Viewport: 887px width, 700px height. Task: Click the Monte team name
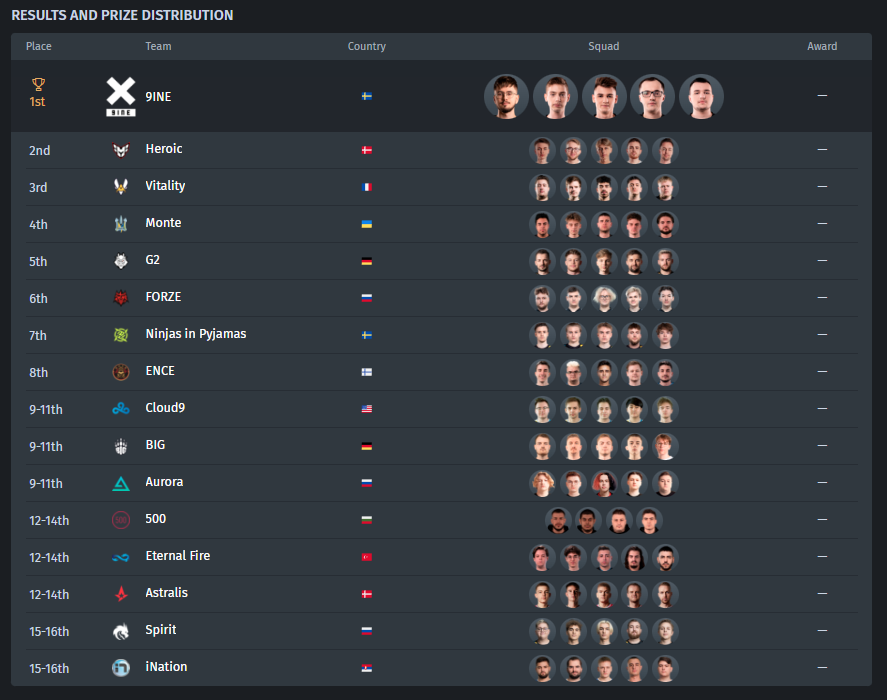pyautogui.click(x=163, y=223)
